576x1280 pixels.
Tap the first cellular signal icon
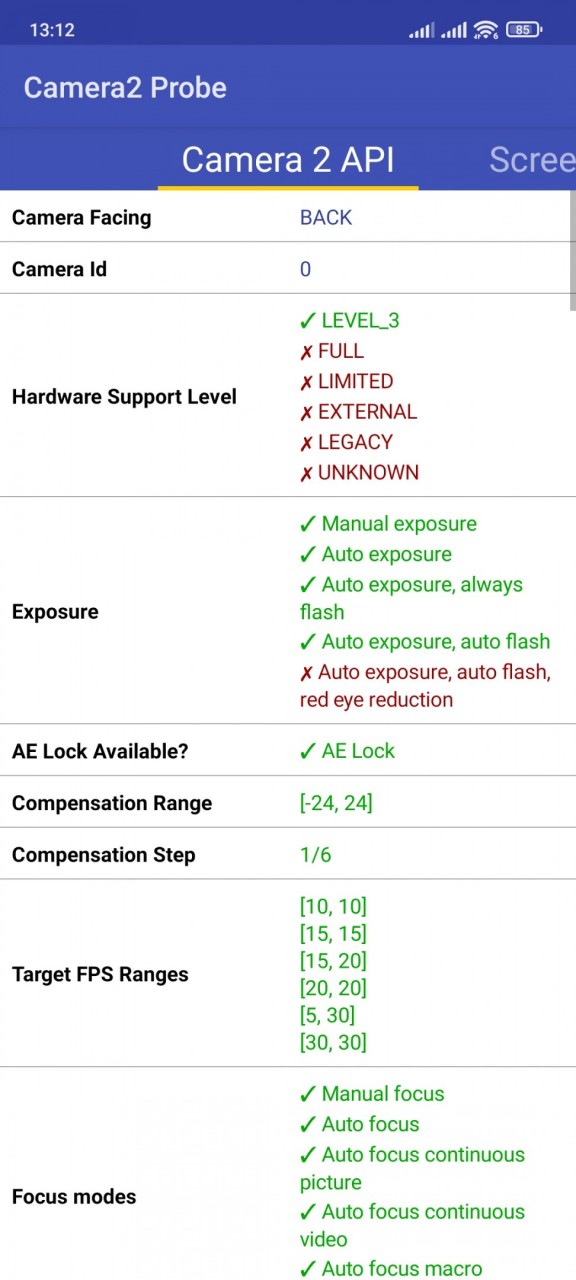point(421,30)
